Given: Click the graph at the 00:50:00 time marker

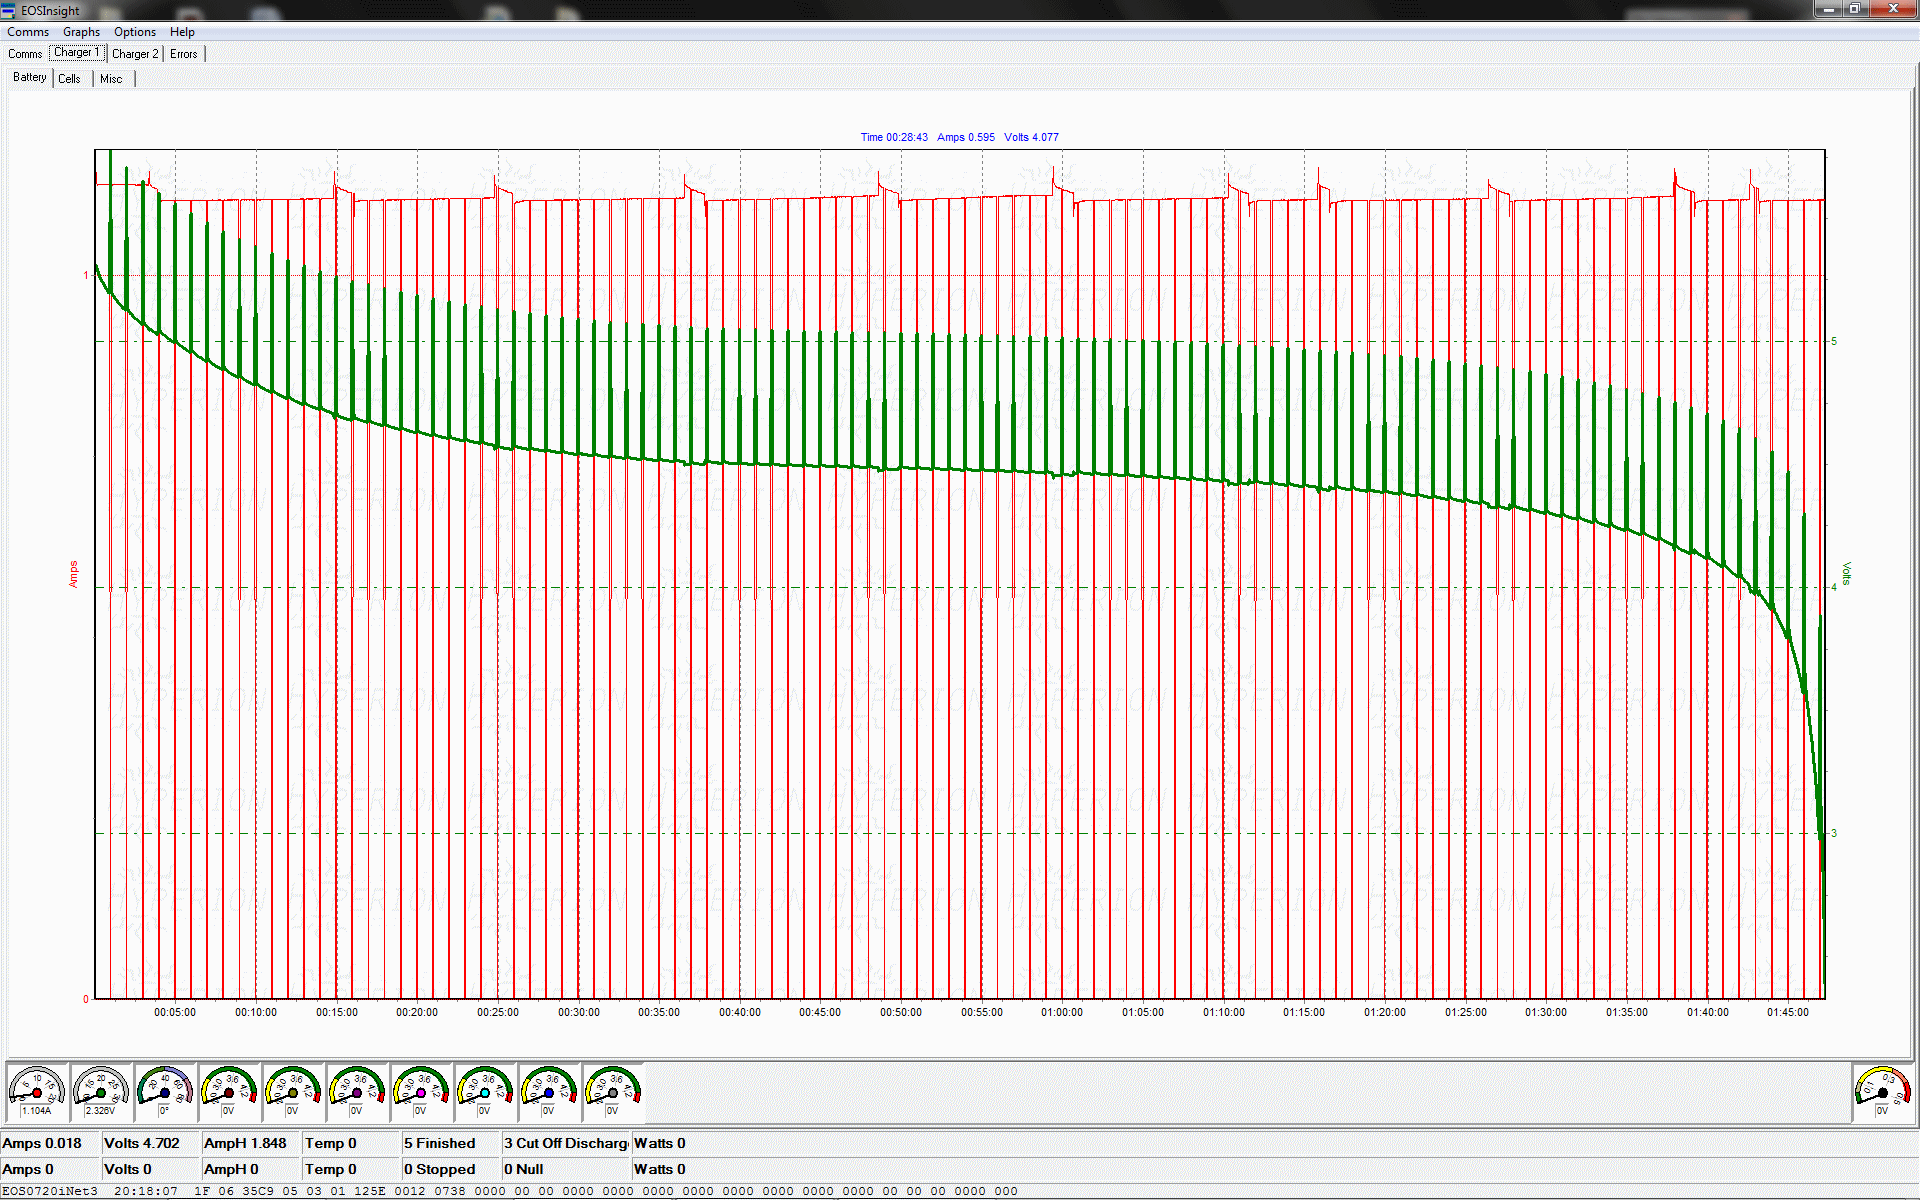Looking at the screenshot, I should point(901,600).
